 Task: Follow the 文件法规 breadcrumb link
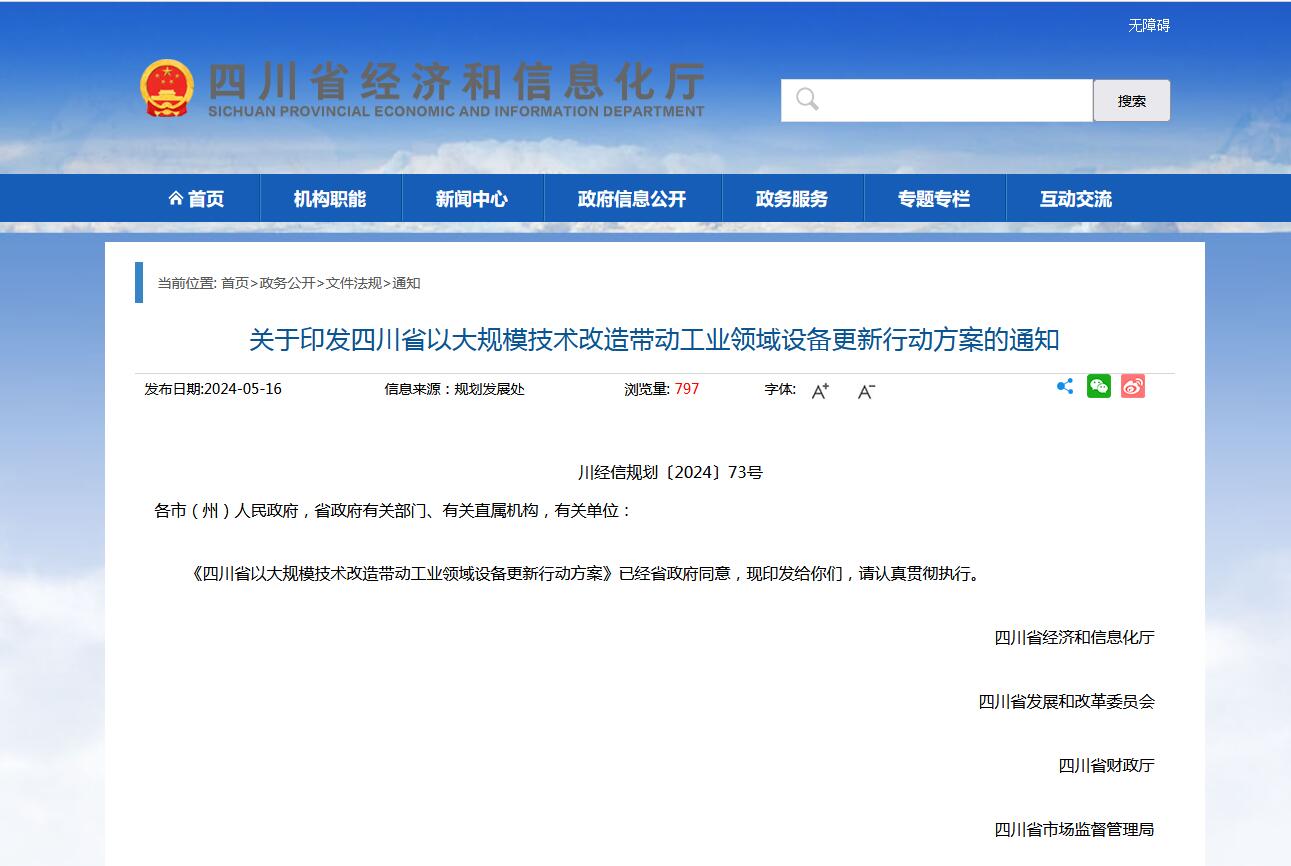(354, 283)
